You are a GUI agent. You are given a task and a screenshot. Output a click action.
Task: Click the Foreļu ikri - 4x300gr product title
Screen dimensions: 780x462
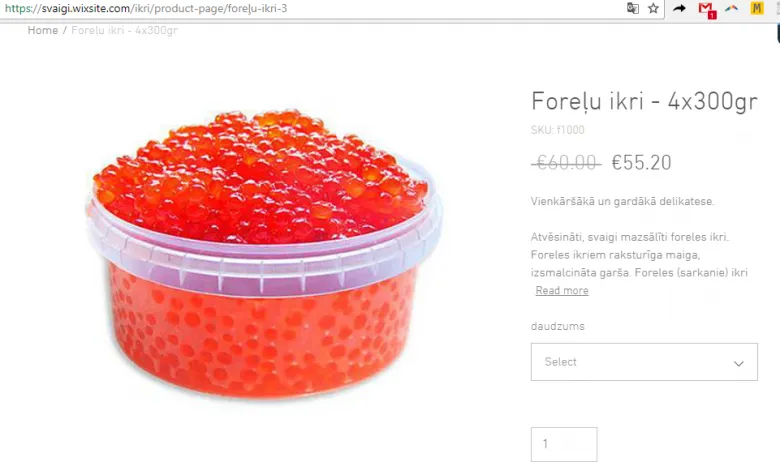tap(644, 101)
